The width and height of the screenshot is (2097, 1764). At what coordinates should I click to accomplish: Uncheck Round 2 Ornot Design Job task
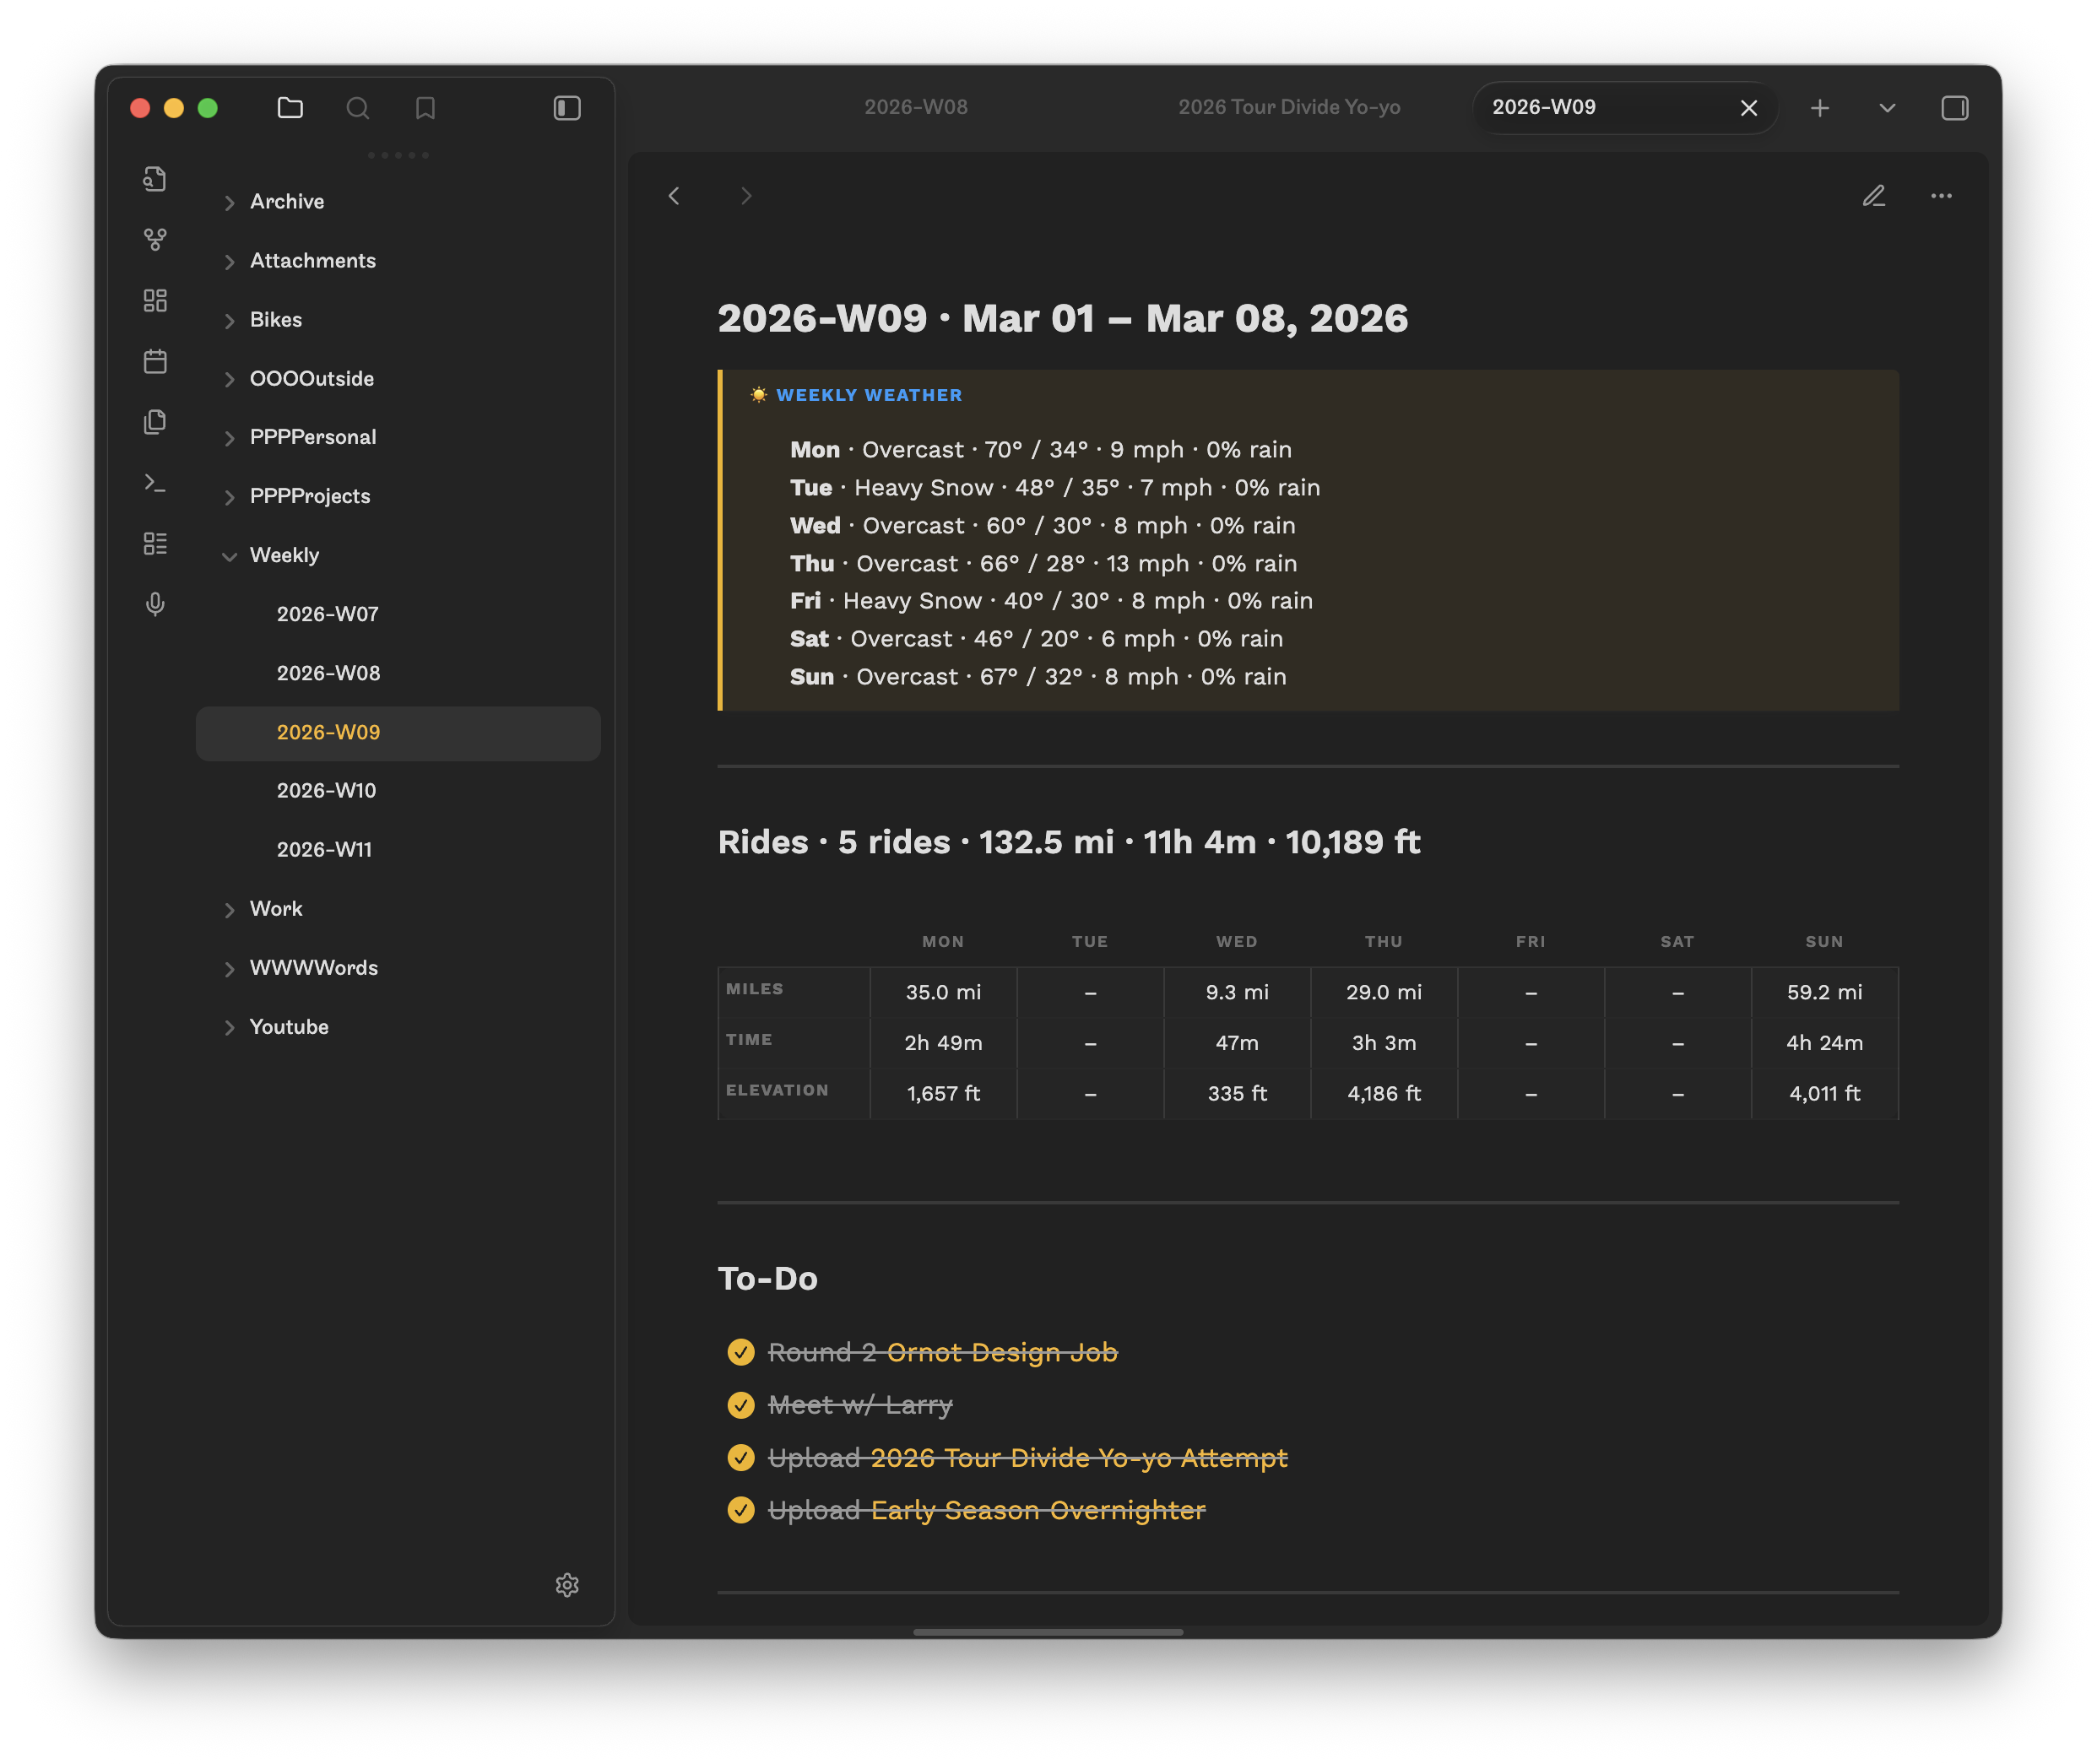(741, 1352)
